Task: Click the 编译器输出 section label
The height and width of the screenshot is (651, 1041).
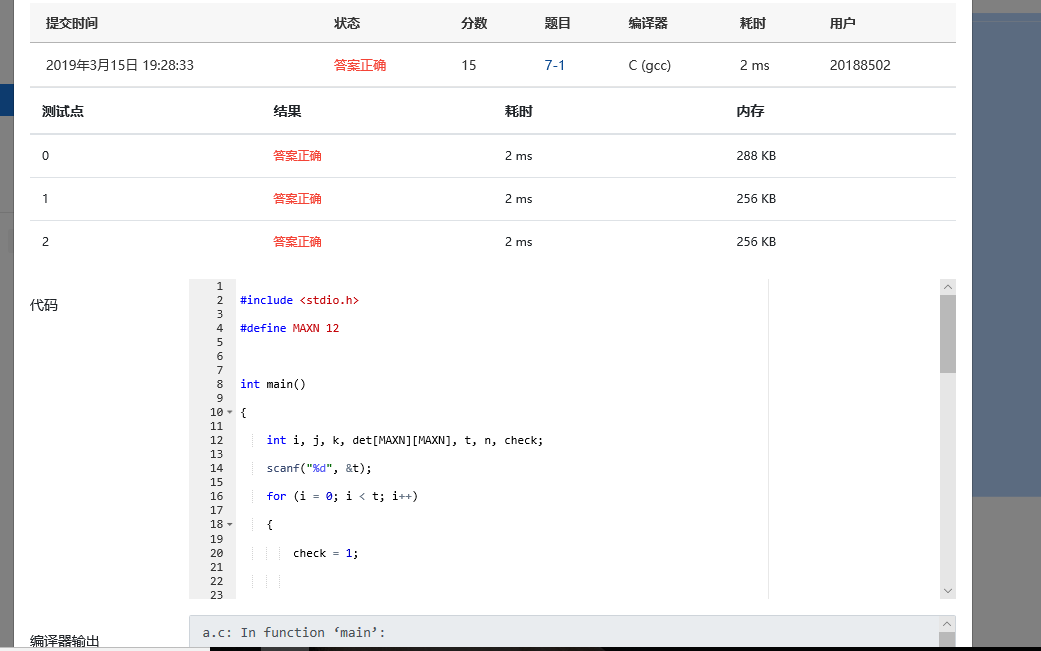Action: [x=64, y=641]
